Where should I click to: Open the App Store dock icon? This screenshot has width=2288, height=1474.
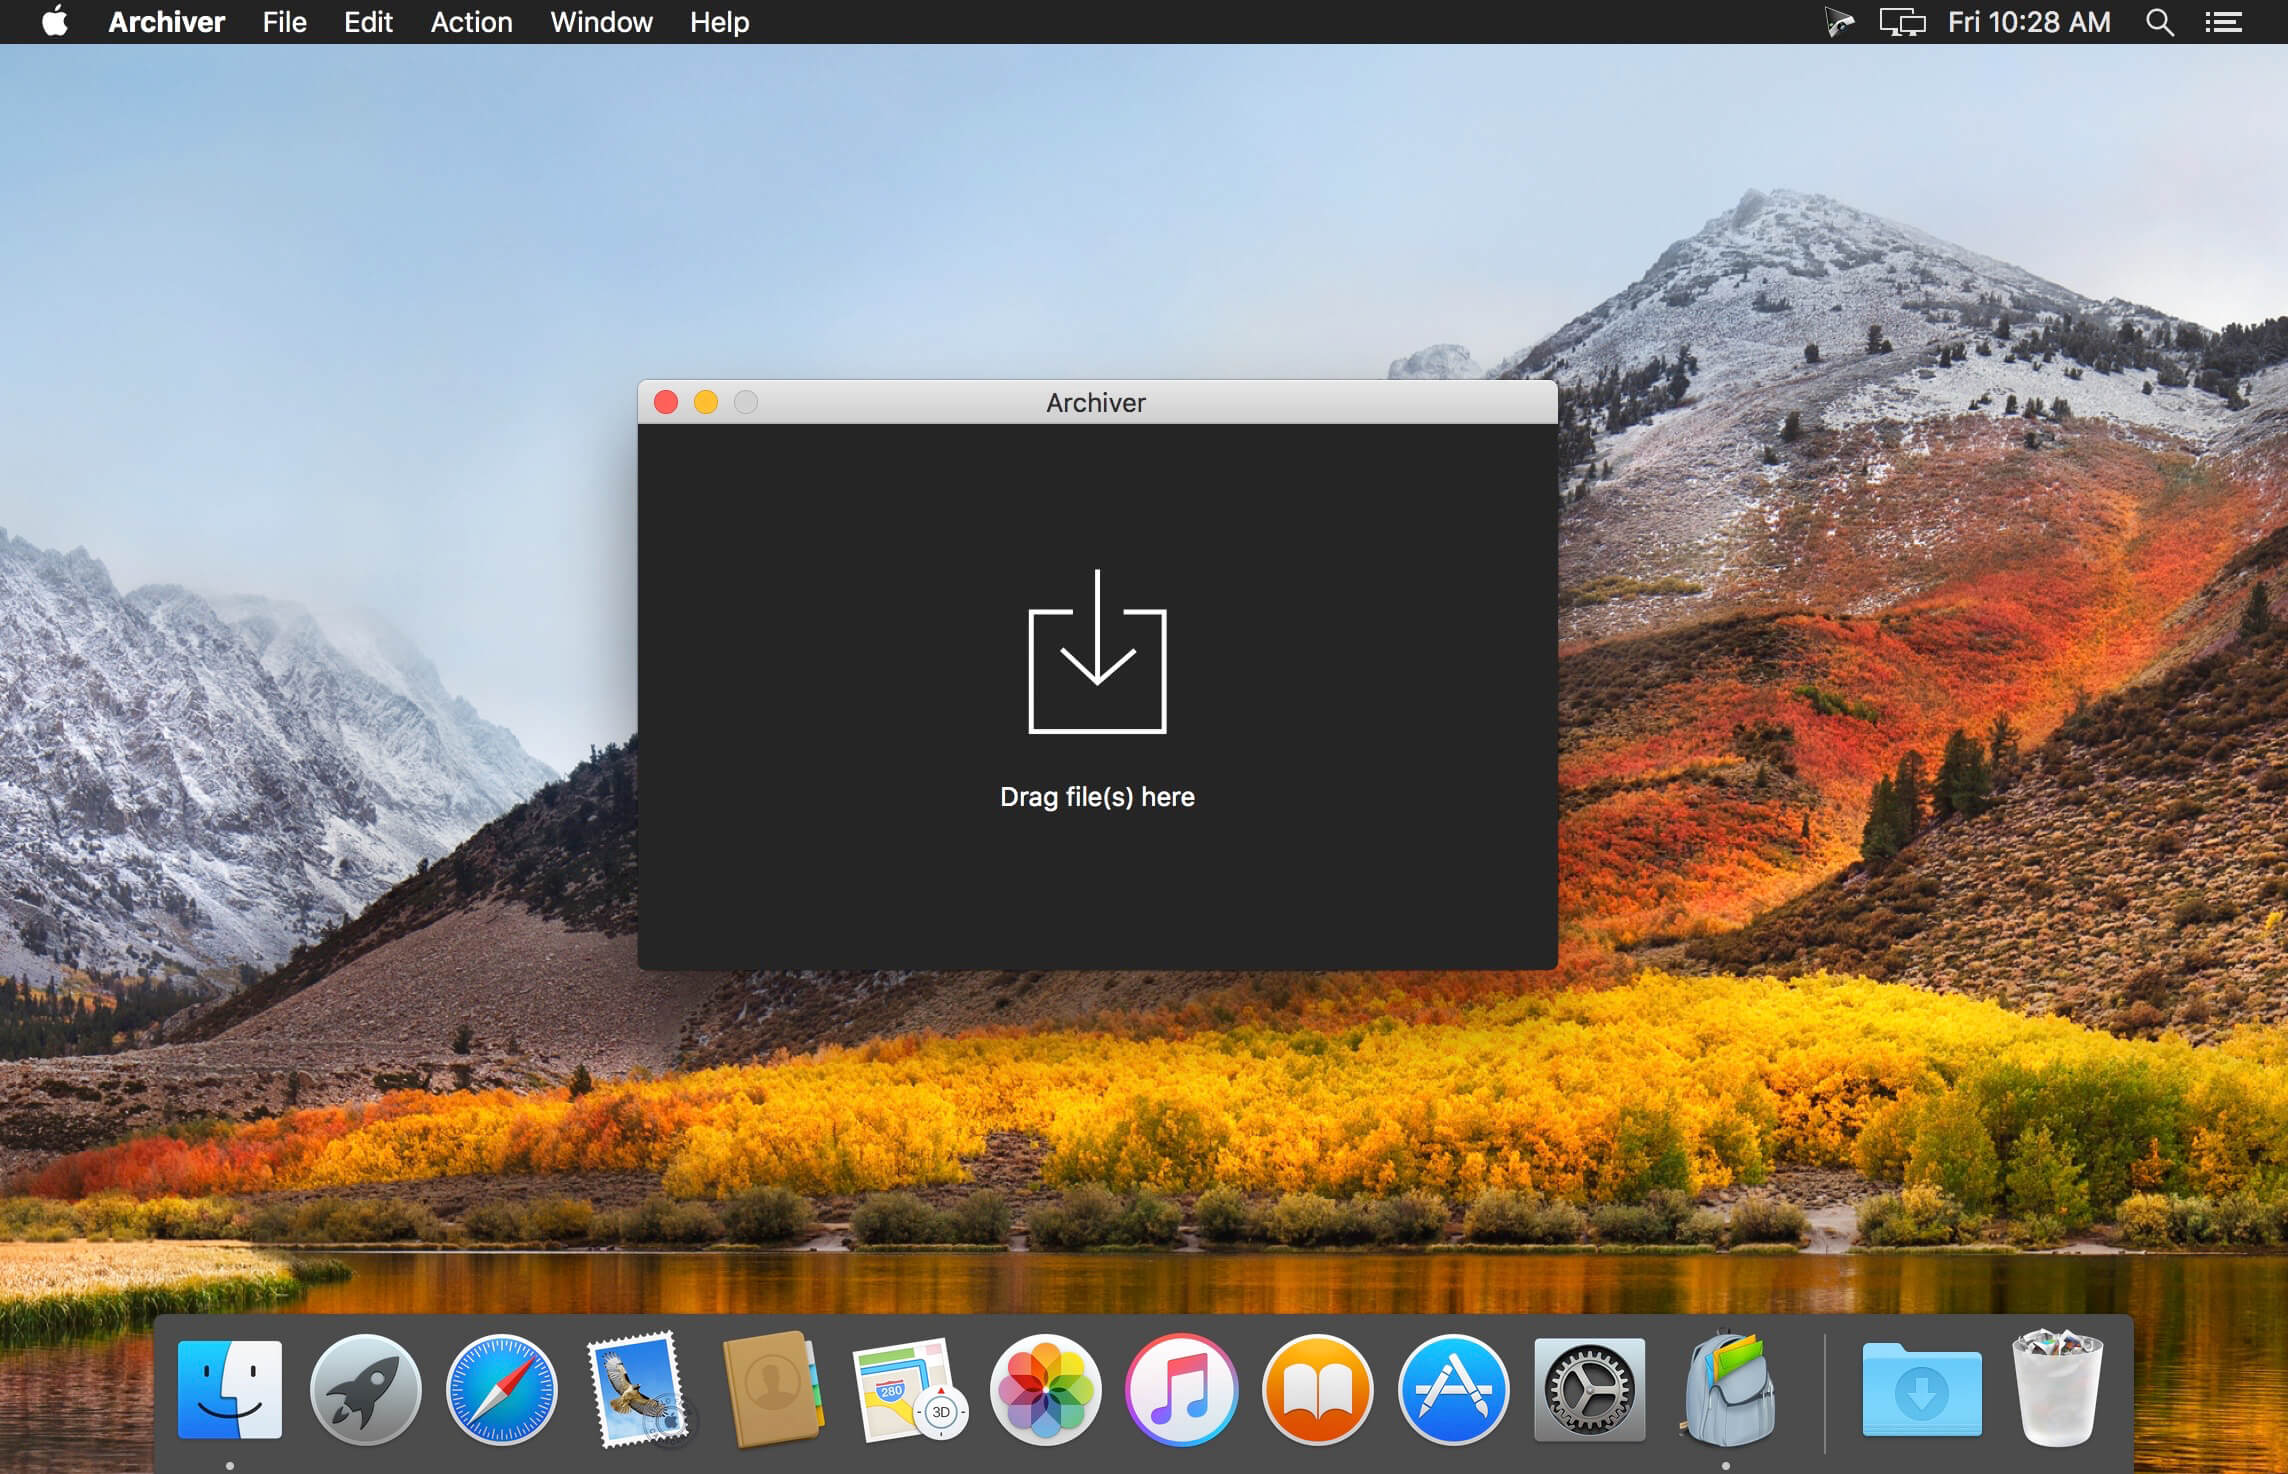(1453, 1390)
